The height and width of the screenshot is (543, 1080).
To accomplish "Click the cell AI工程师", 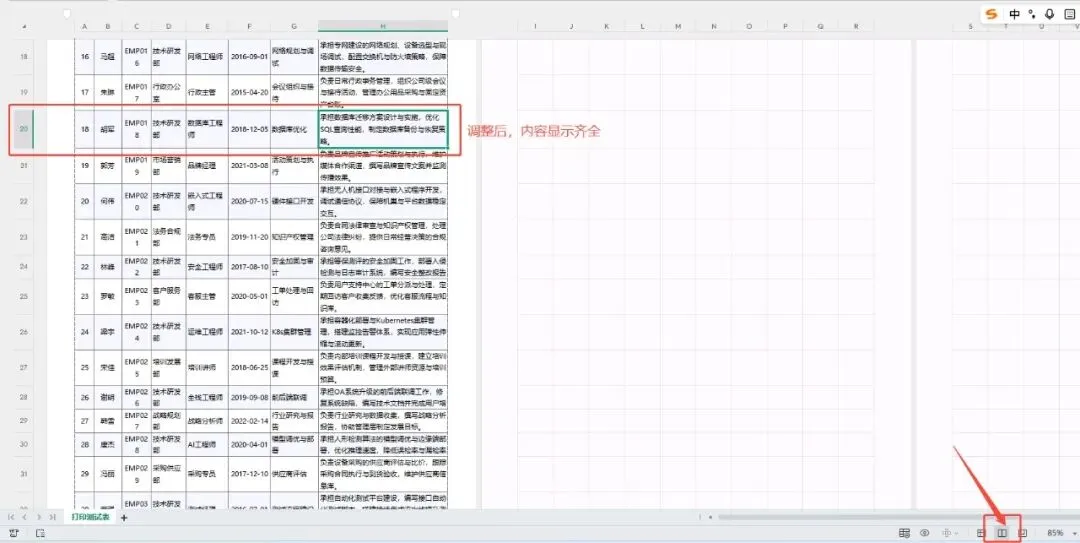I will (x=207, y=444).
